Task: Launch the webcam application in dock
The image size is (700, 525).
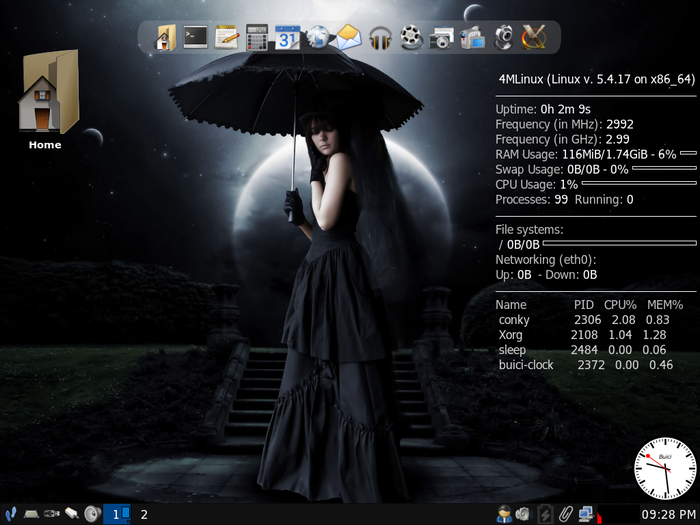Action: 503,37
